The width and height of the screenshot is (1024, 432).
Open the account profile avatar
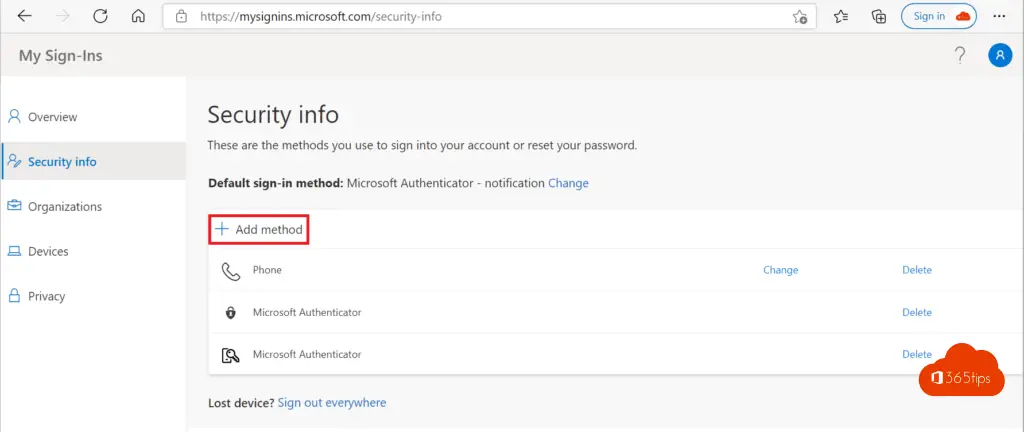pos(1000,56)
